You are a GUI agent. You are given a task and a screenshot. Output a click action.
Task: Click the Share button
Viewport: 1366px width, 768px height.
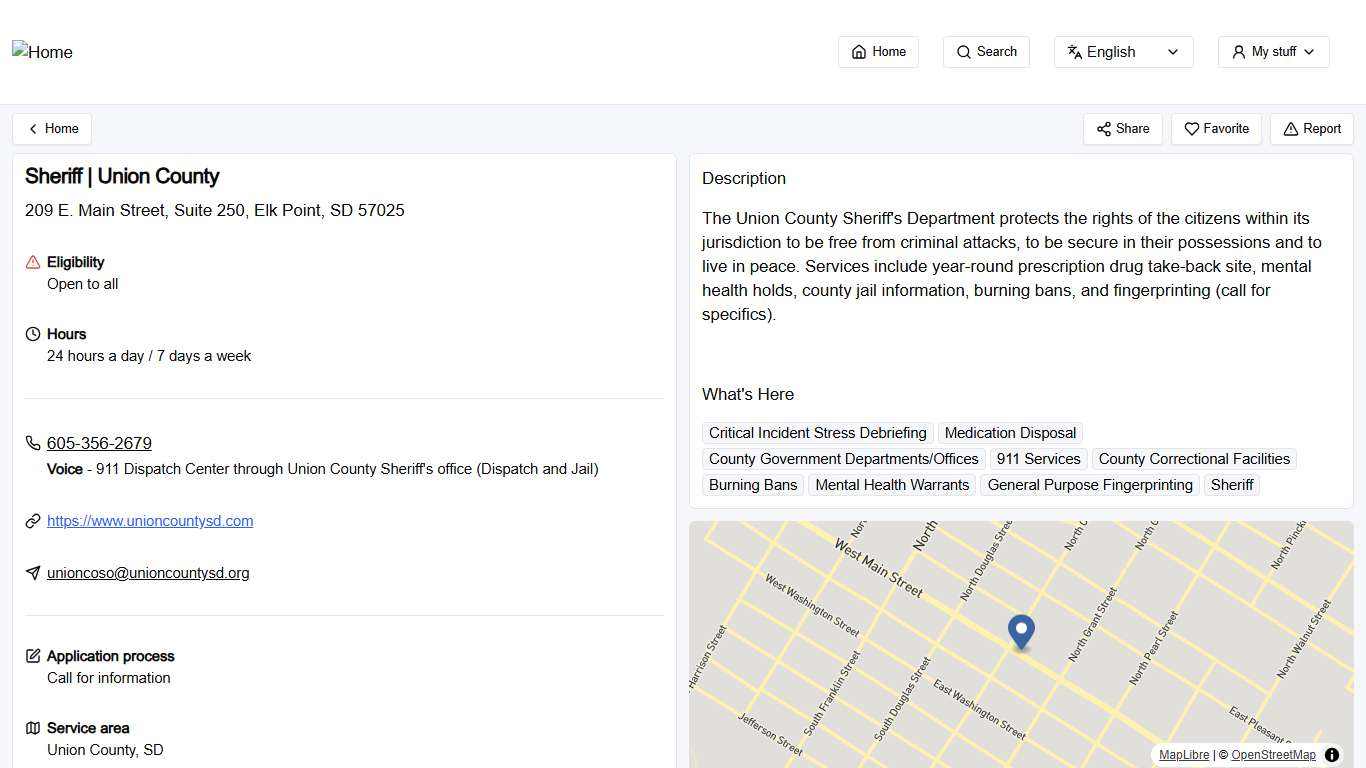tap(1122, 129)
